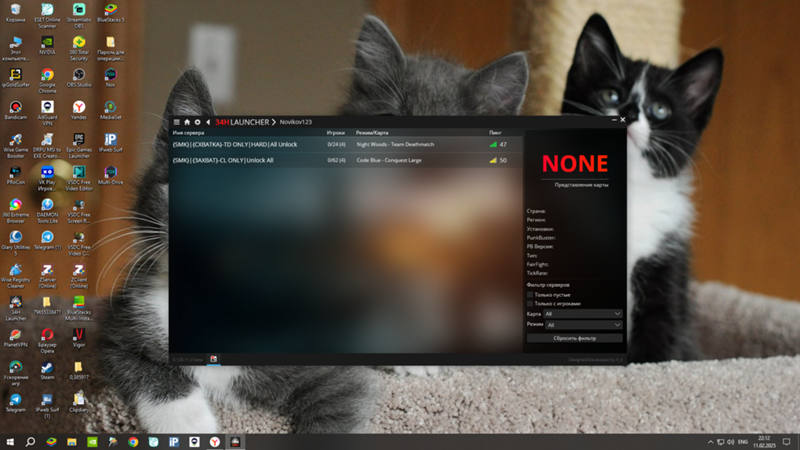Click the home icon in launcher header
The width and height of the screenshot is (800, 450).
tap(187, 122)
